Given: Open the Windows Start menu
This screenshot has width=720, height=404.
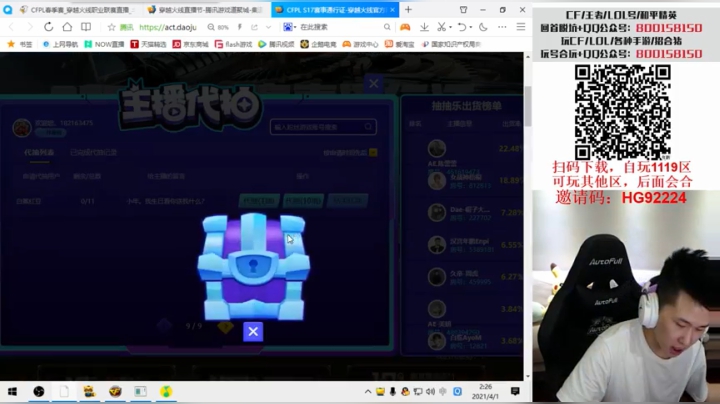Looking at the screenshot, I should [12, 392].
